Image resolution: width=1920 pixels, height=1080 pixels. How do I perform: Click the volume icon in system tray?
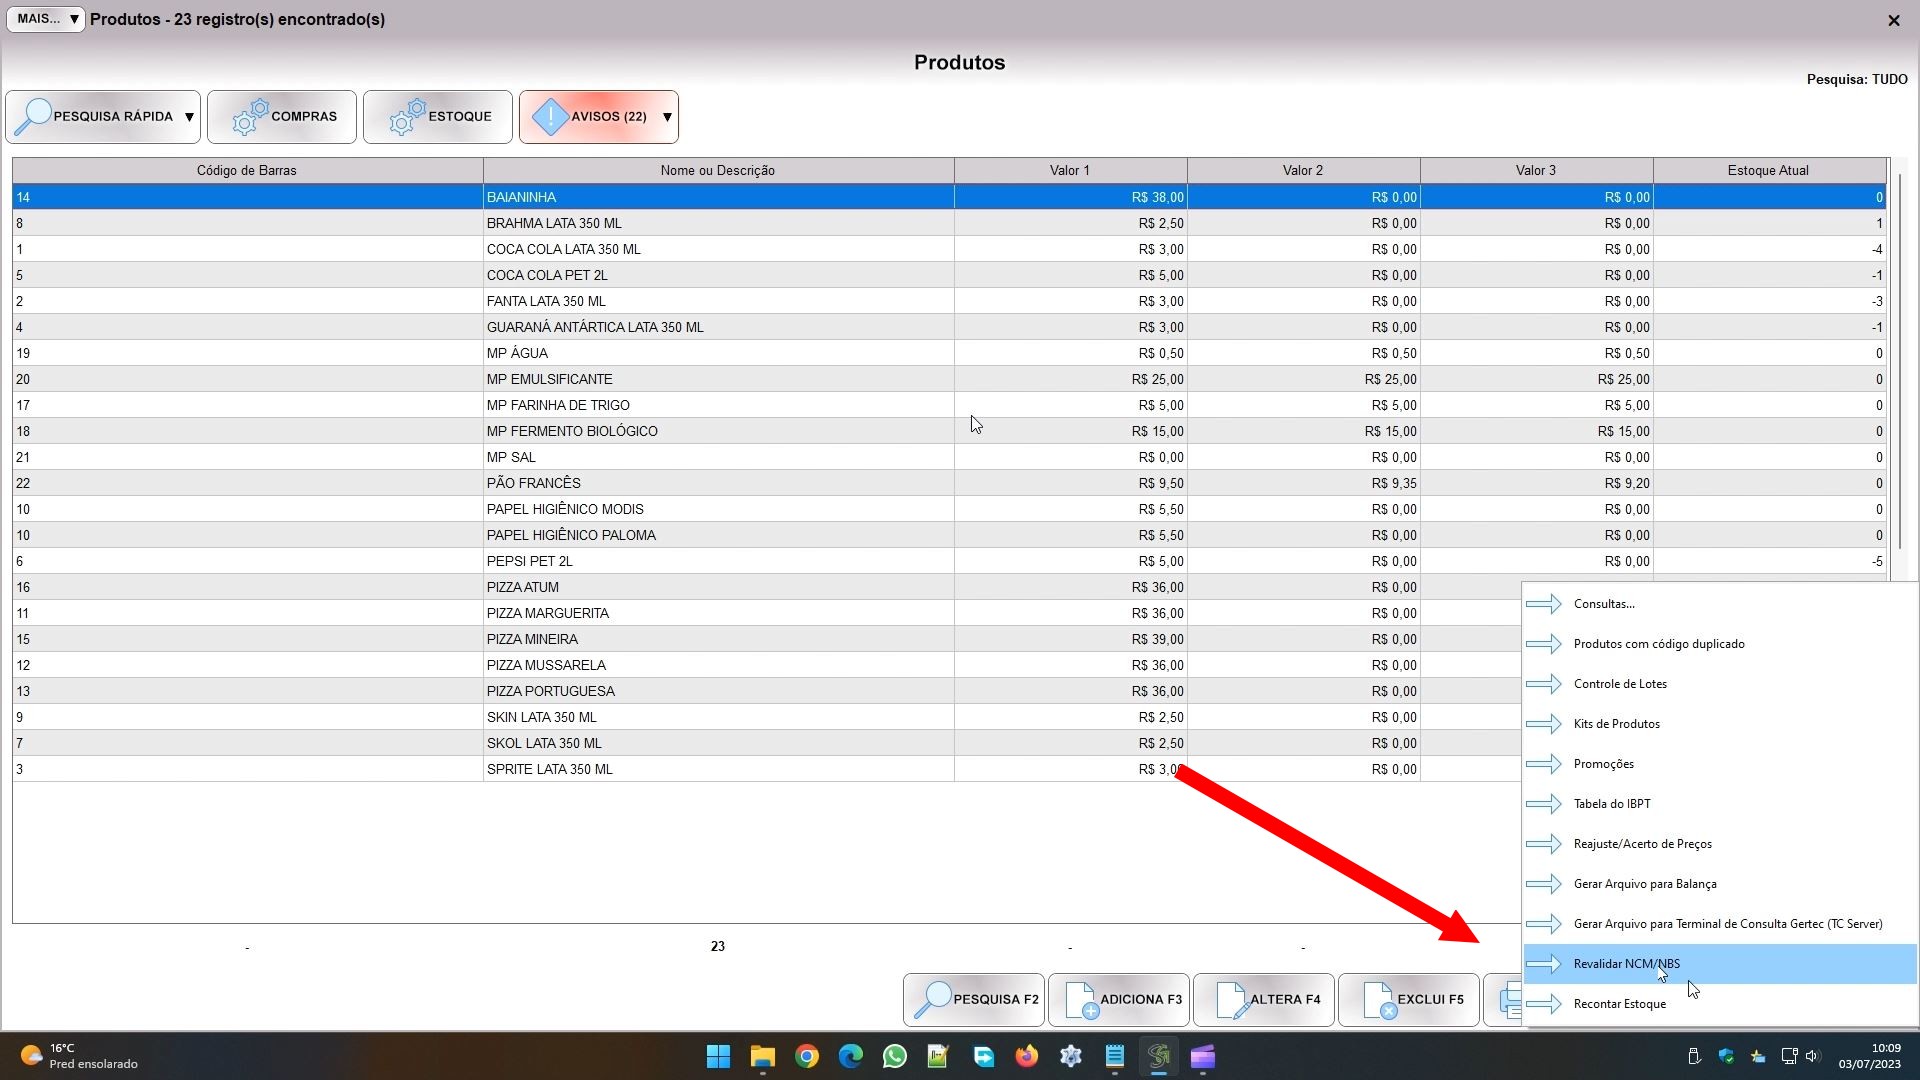(1813, 1056)
